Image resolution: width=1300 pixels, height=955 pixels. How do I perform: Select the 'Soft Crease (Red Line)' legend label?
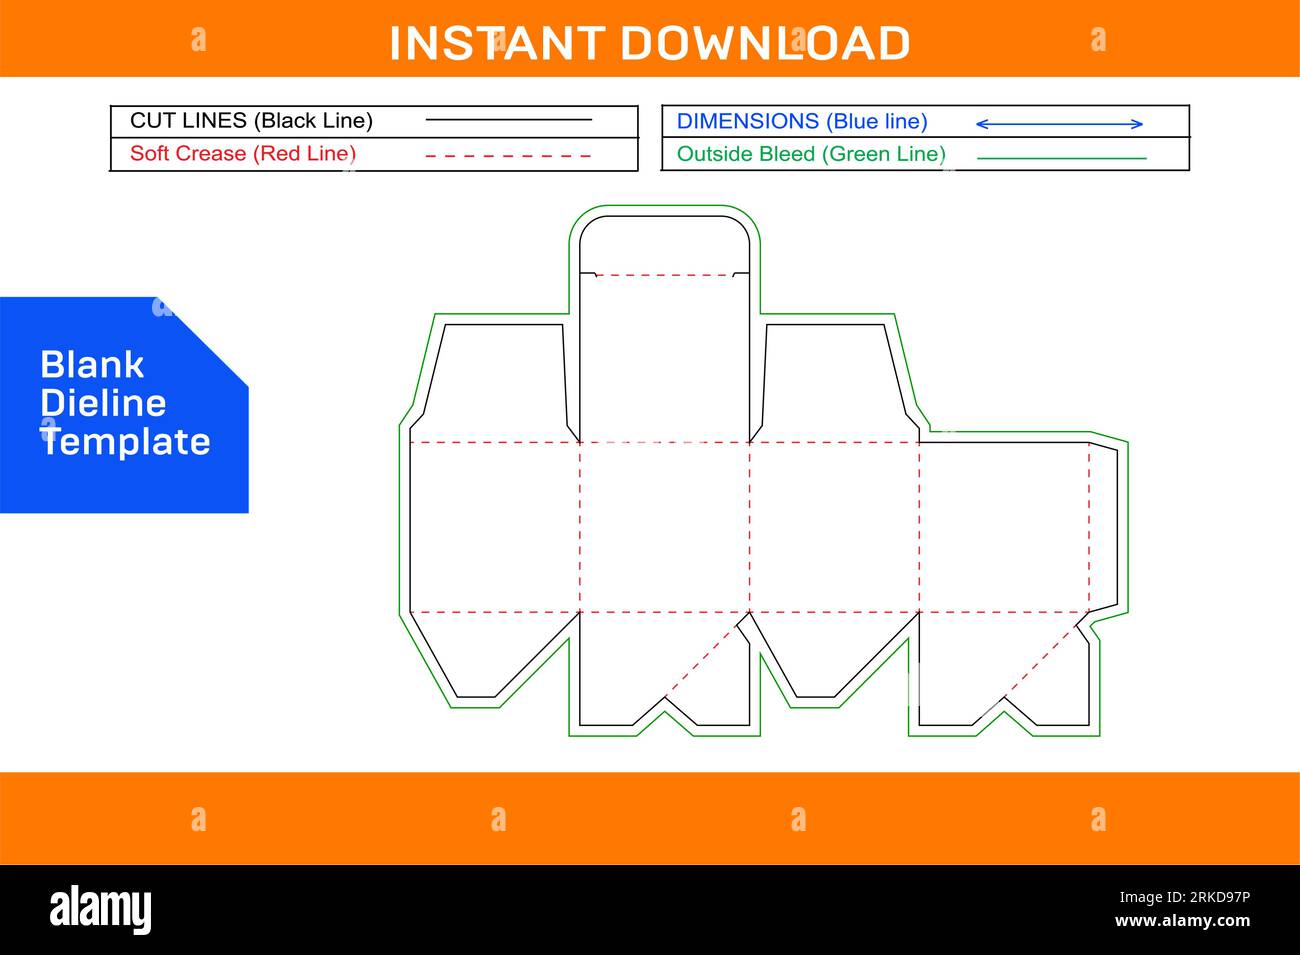point(243,153)
